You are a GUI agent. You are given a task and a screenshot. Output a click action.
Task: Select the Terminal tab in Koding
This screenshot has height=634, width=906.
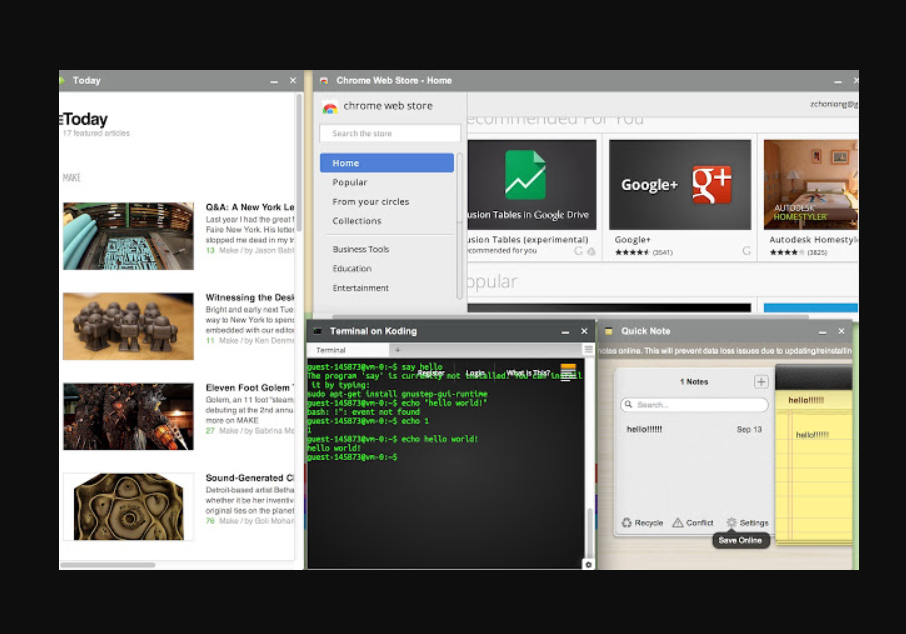(x=348, y=350)
